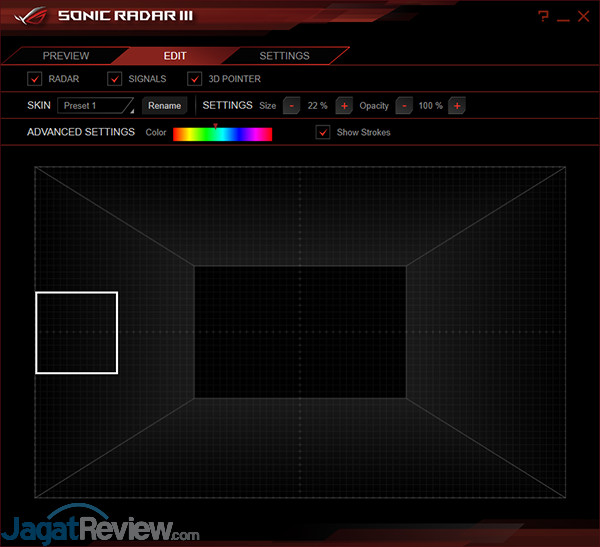Increase Size with the plus button
The image size is (600, 547).
(x=344, y=106)
